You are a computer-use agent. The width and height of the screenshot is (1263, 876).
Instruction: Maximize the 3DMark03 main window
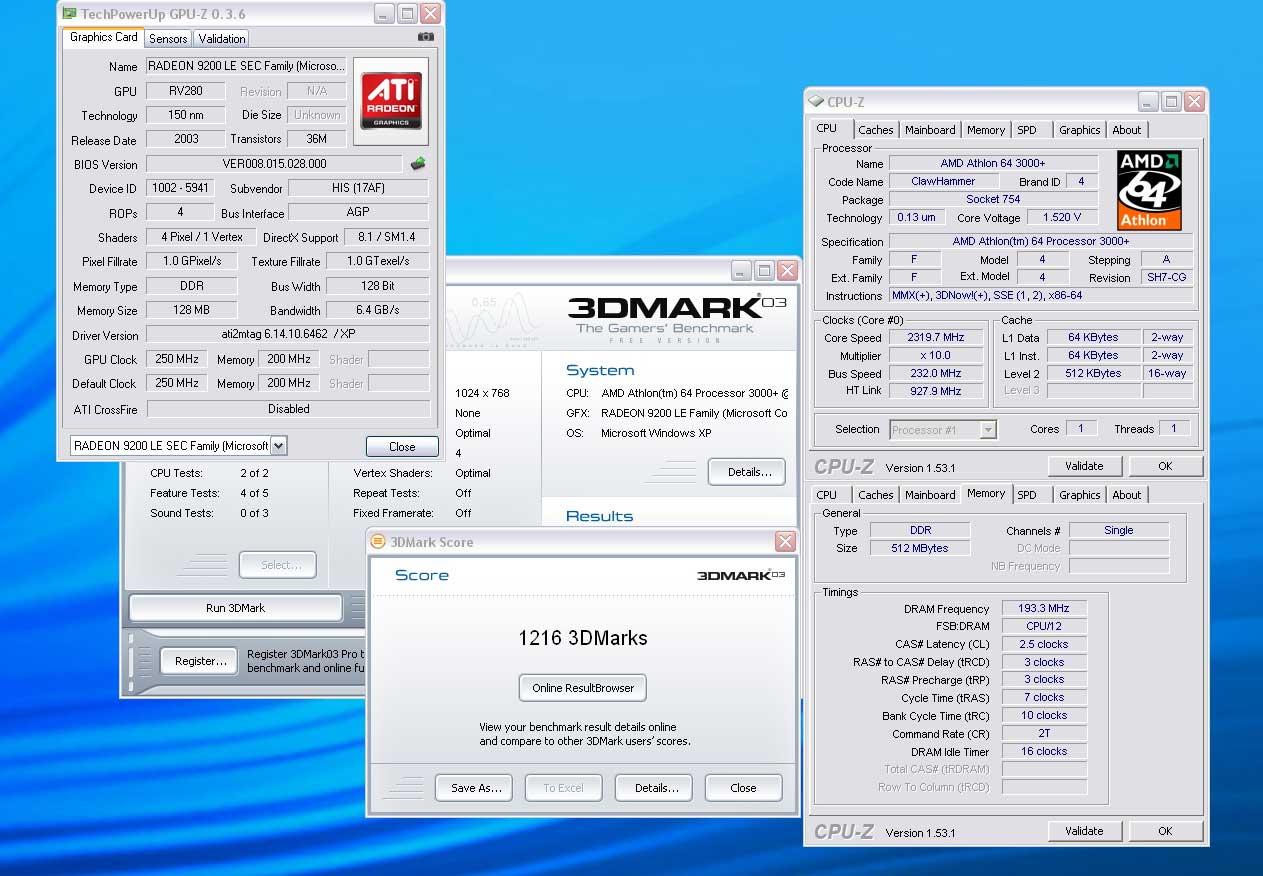pos(765,270)
